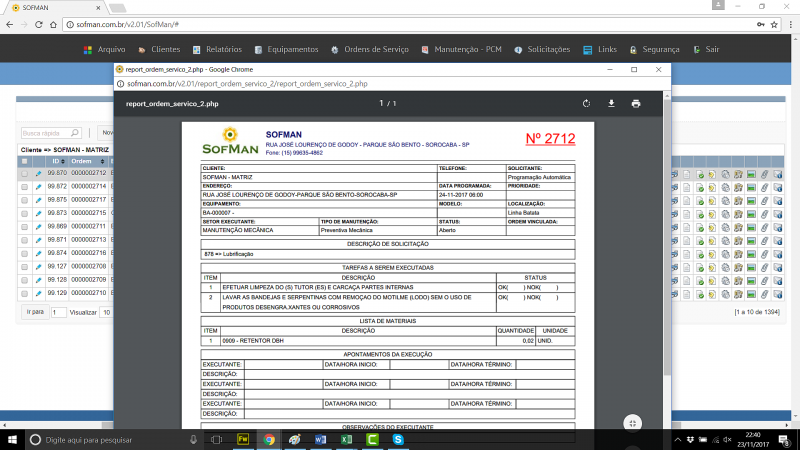Launch Excel from the Windows taskbar

(x=345, y=439)
